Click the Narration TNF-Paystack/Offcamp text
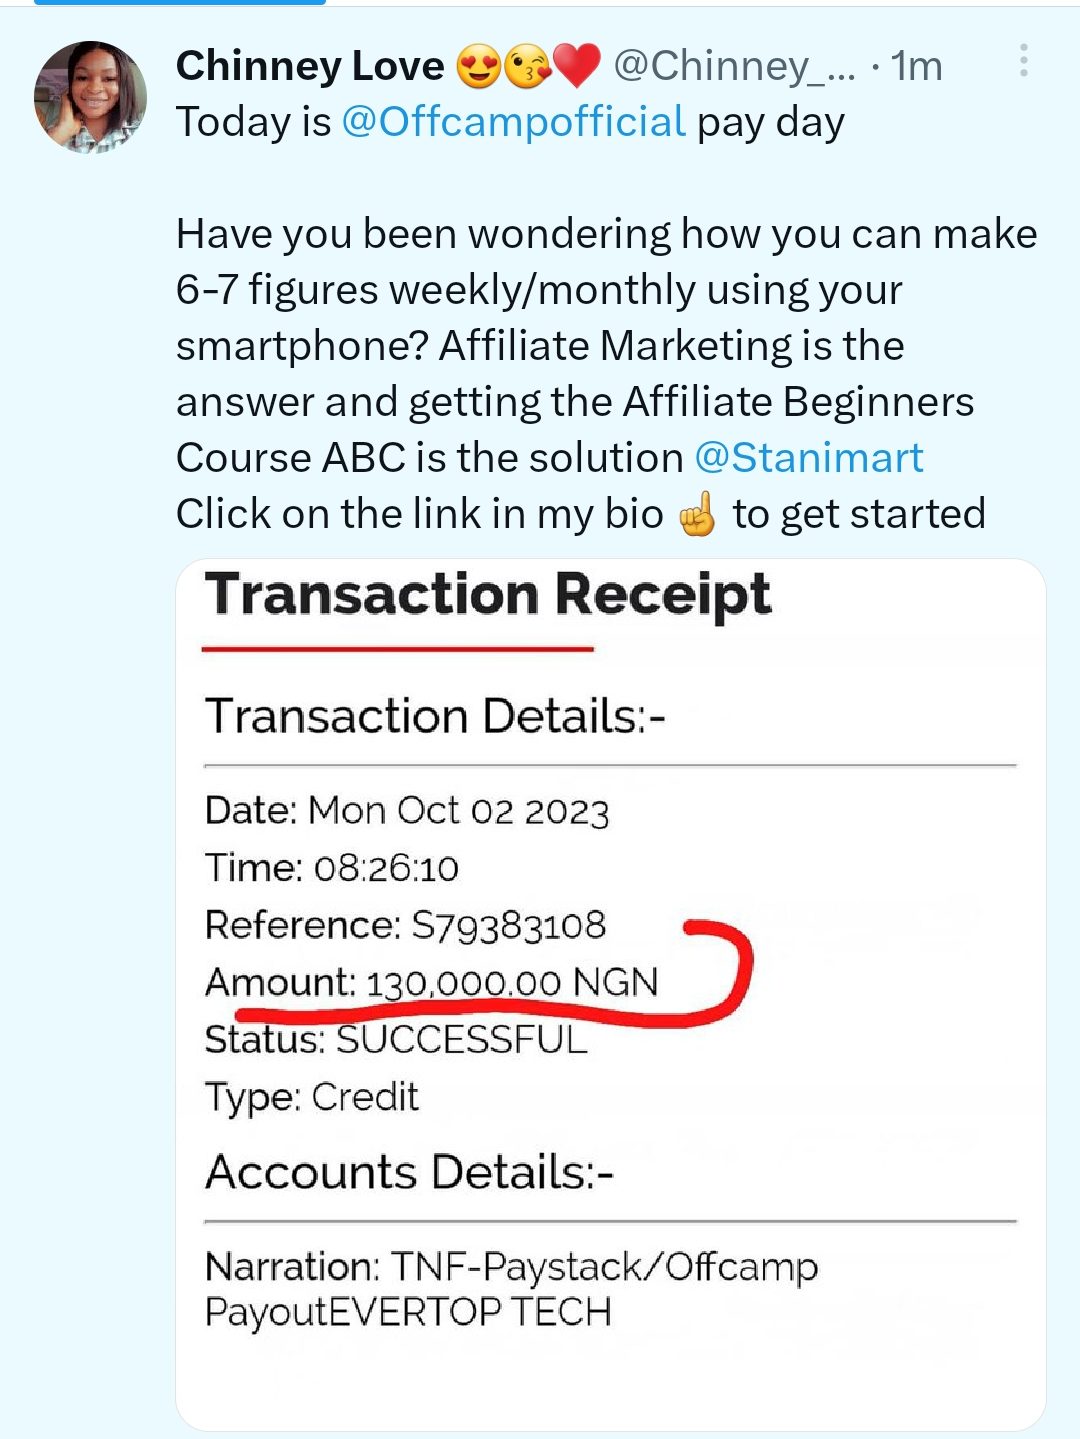 (511, 1267)
